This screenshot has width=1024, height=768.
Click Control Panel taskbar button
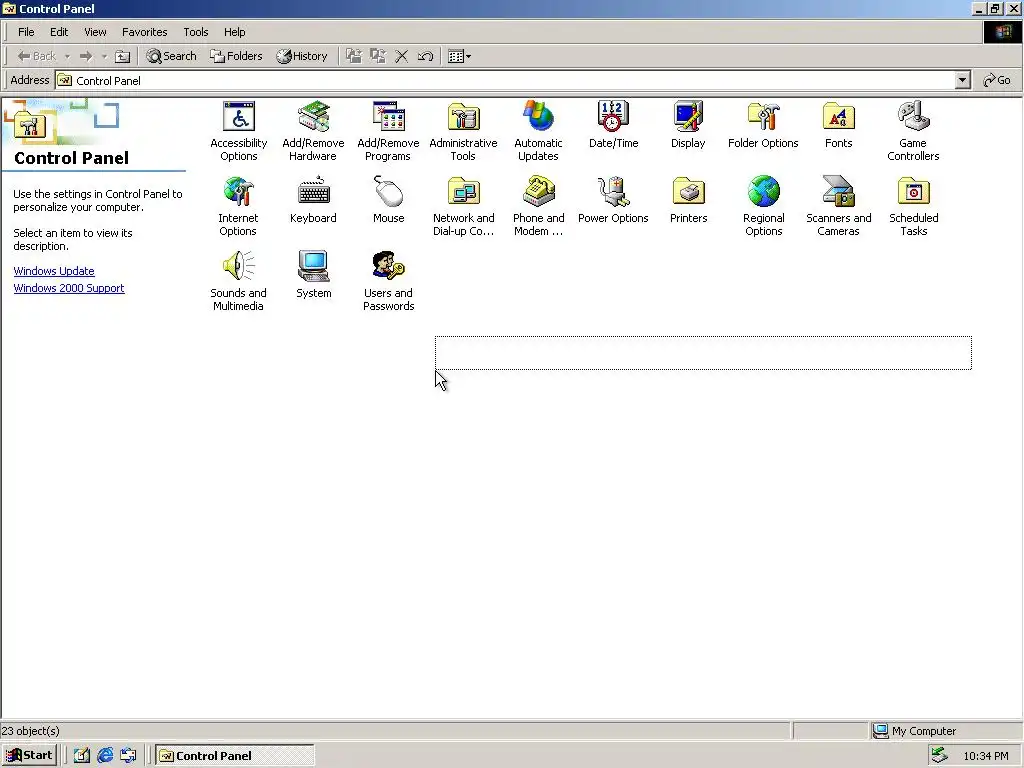point(235,756)
